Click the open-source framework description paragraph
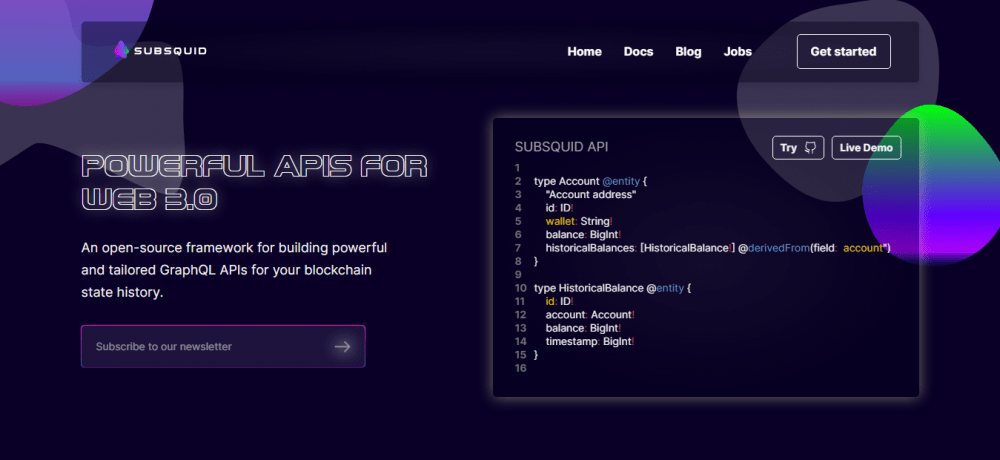1000x460 pixels. [x=234, y=270]
